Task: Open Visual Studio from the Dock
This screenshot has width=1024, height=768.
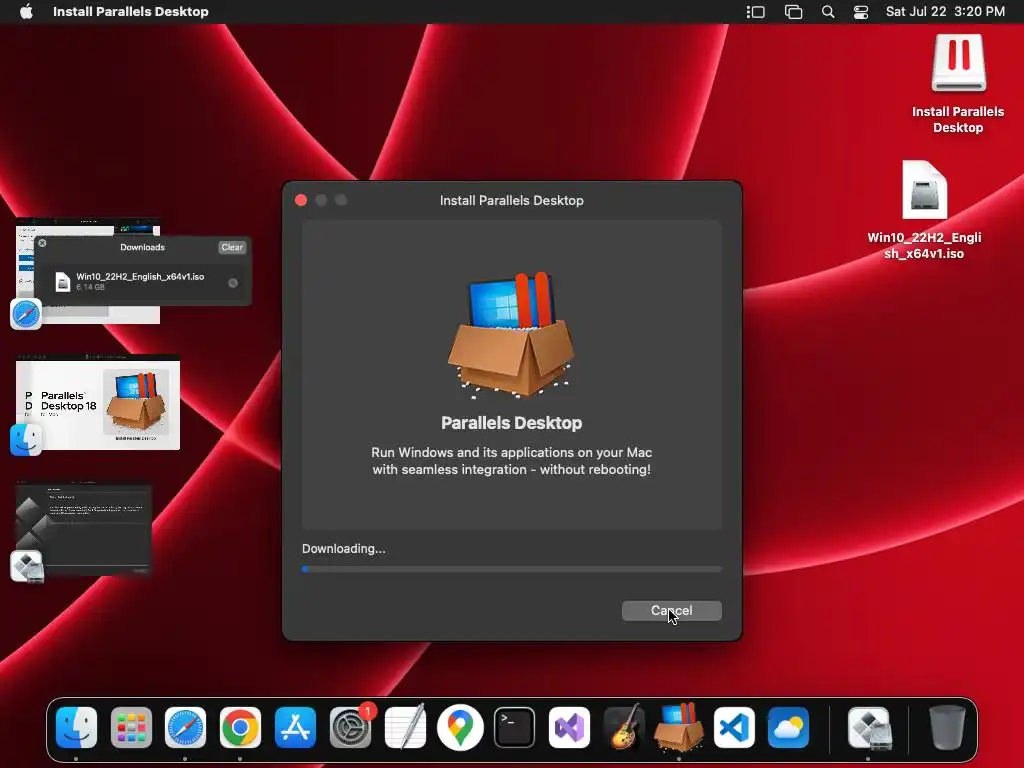Action: click(x=569, y=728)
